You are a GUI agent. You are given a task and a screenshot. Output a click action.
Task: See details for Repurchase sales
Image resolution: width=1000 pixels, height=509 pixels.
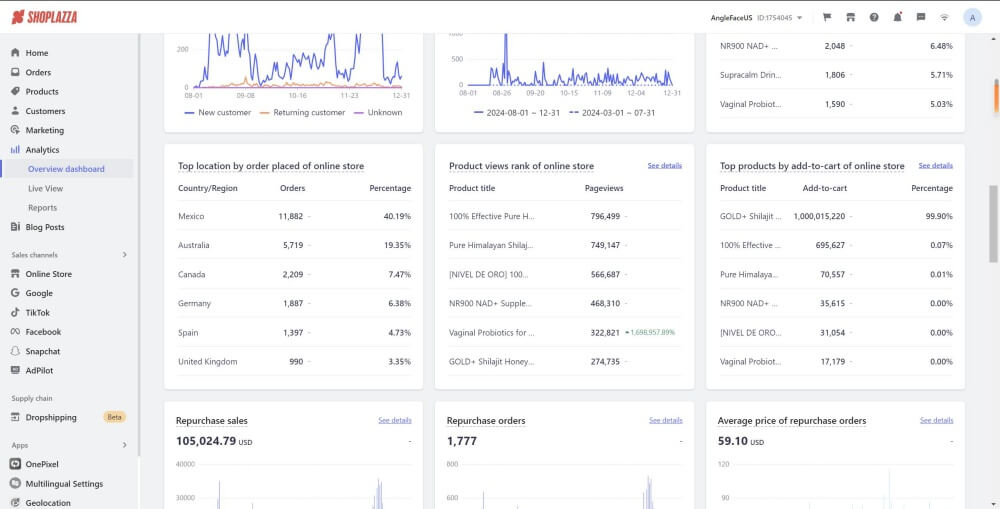coord(394,420)
